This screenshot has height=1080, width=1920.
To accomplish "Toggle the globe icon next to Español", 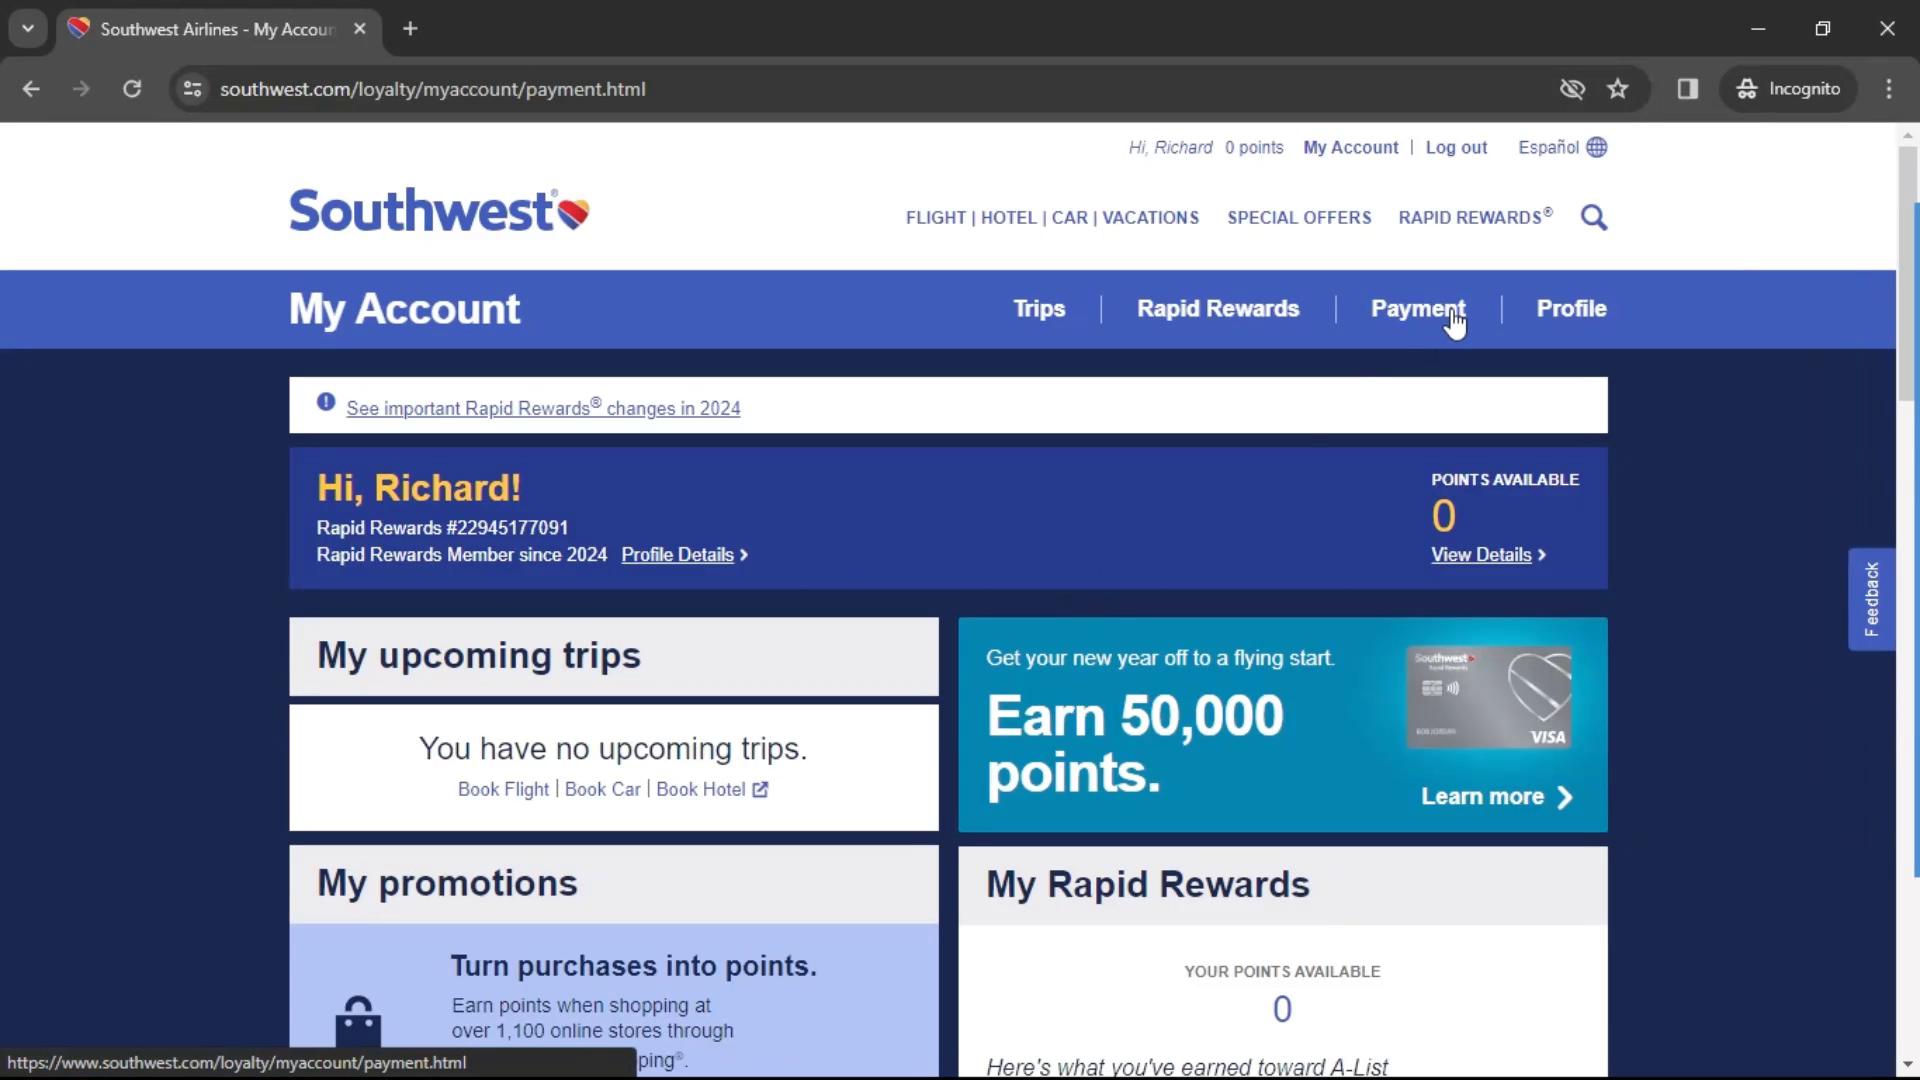I will 1597,146.
